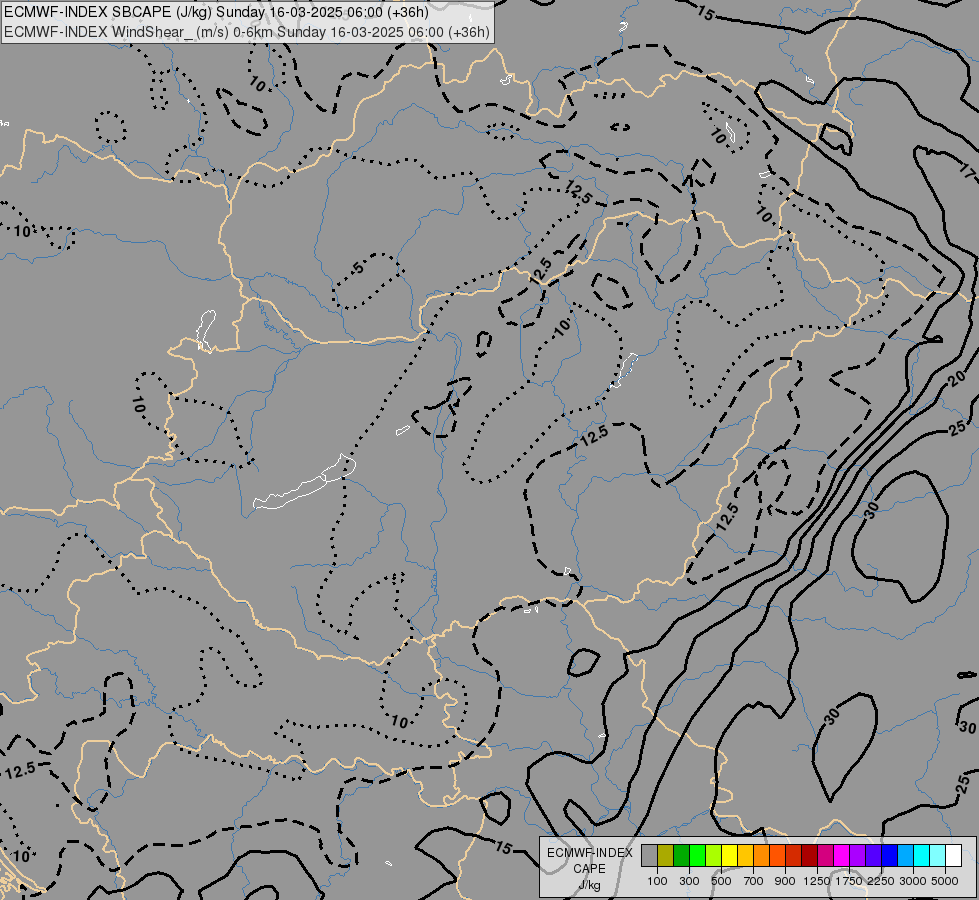Click the gray CAPE legend swatch
The height and width of the screenshot is (900, 979).
click(x=649, y=855)
